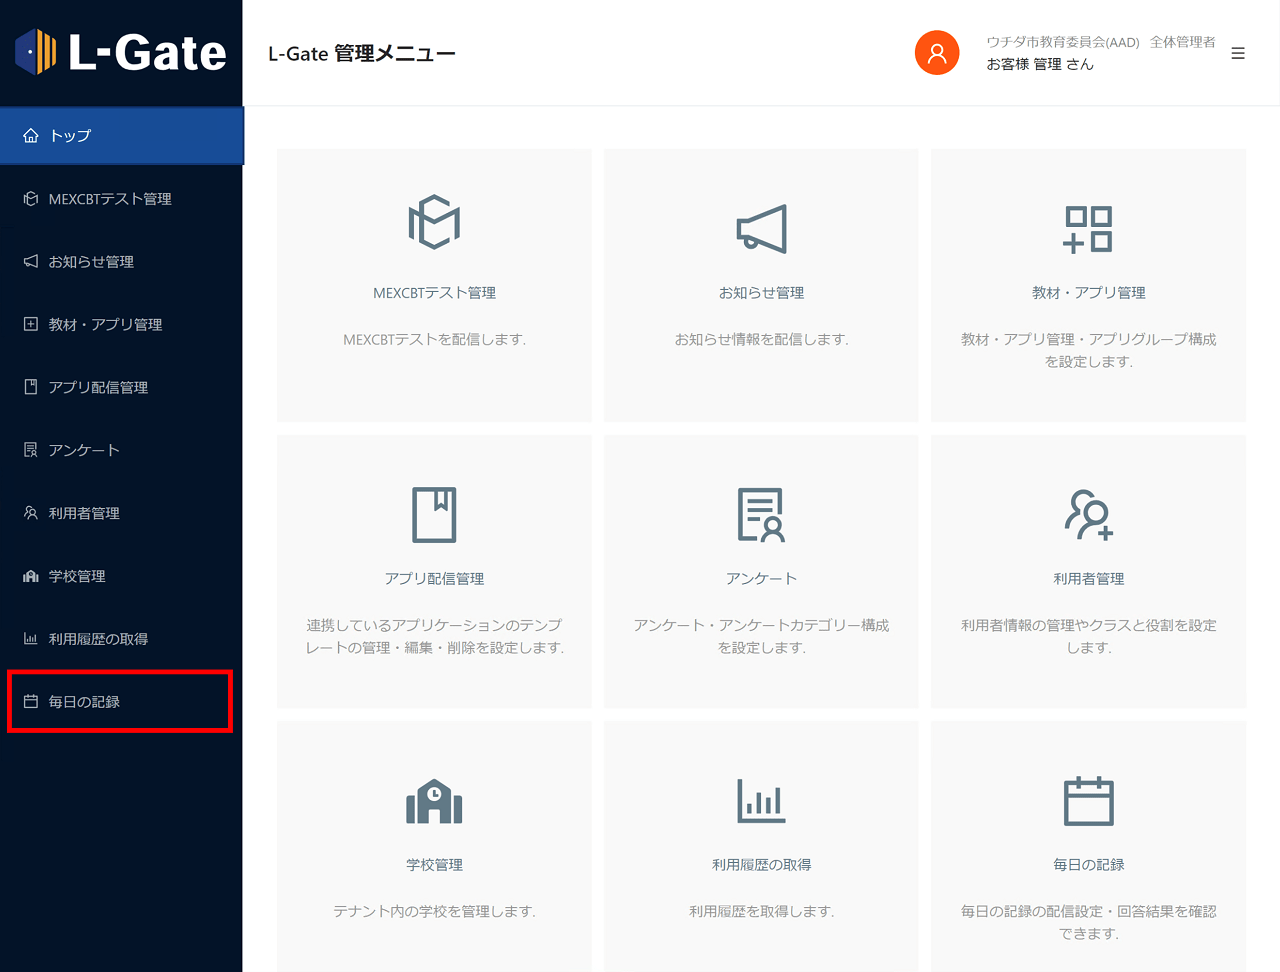
Task: Open 学校管理 sidebar entry
Action: click(x=121, y=576)
